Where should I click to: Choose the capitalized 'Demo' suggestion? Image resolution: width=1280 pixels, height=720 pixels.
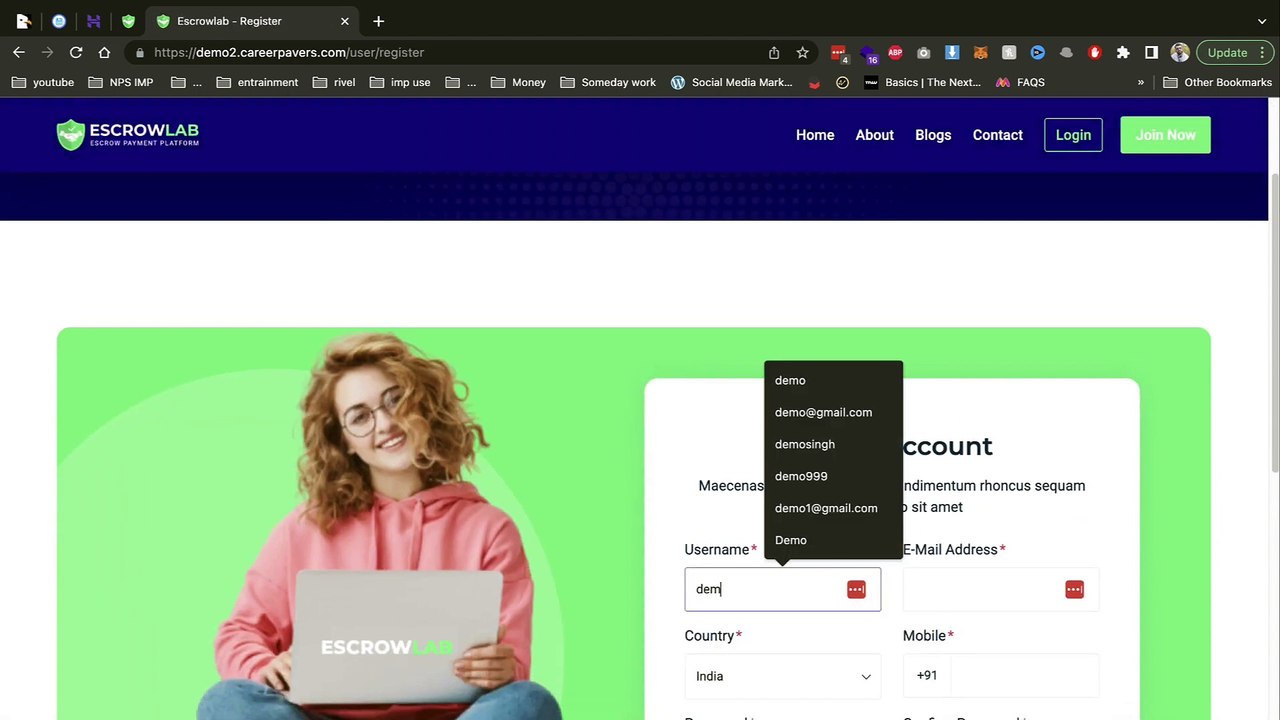(x=833, y=540)
